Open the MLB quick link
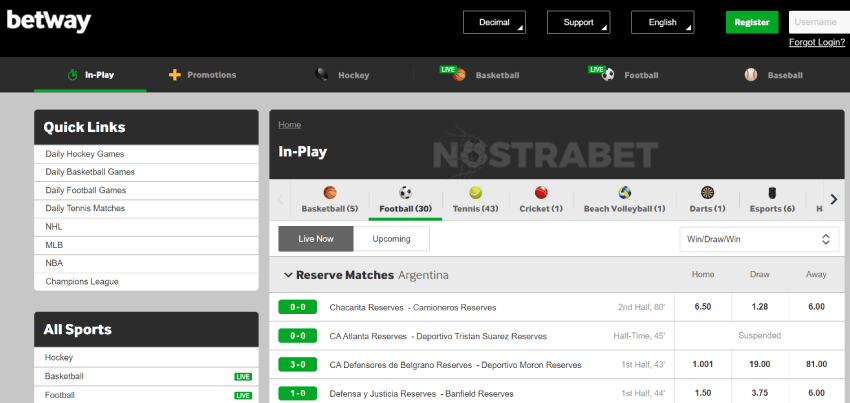The width and height of the screenshot is (850, 403). 146,245
